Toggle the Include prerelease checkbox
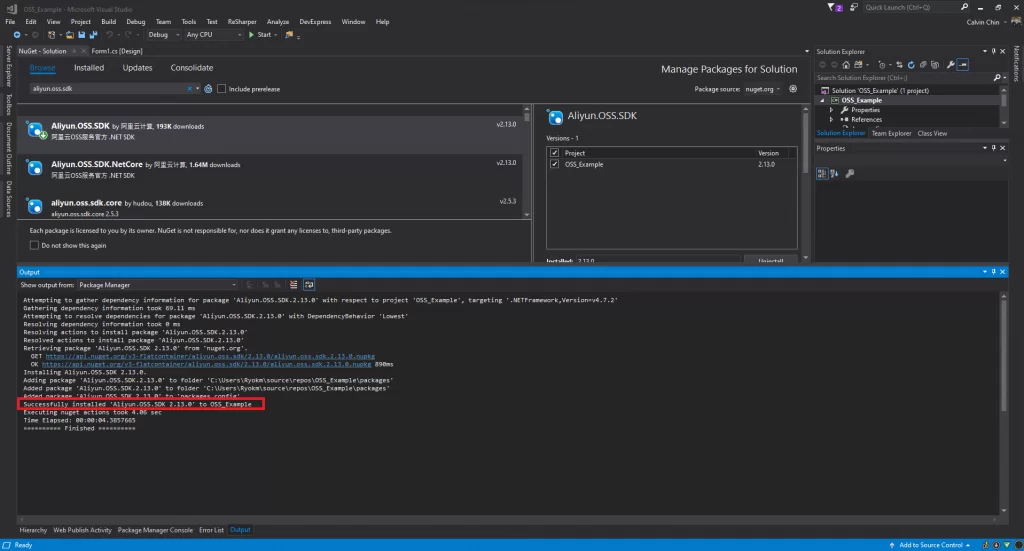Screen dimensions: 1024x551 click(221, 89)
